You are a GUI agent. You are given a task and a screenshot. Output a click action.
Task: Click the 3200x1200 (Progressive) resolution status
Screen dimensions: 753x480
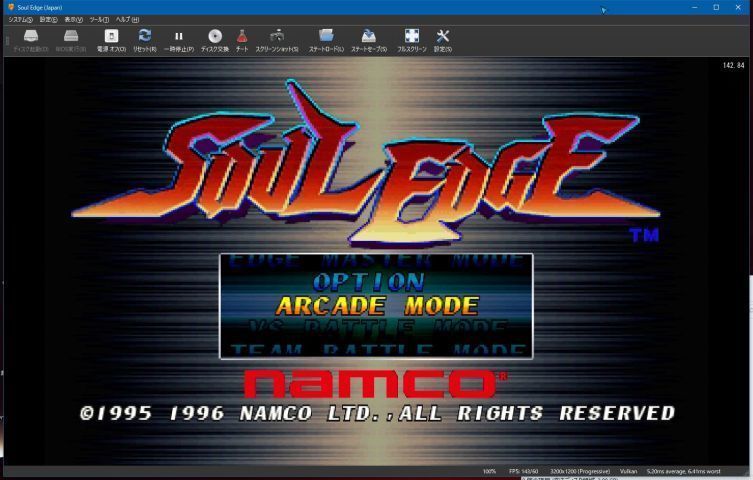580,471
